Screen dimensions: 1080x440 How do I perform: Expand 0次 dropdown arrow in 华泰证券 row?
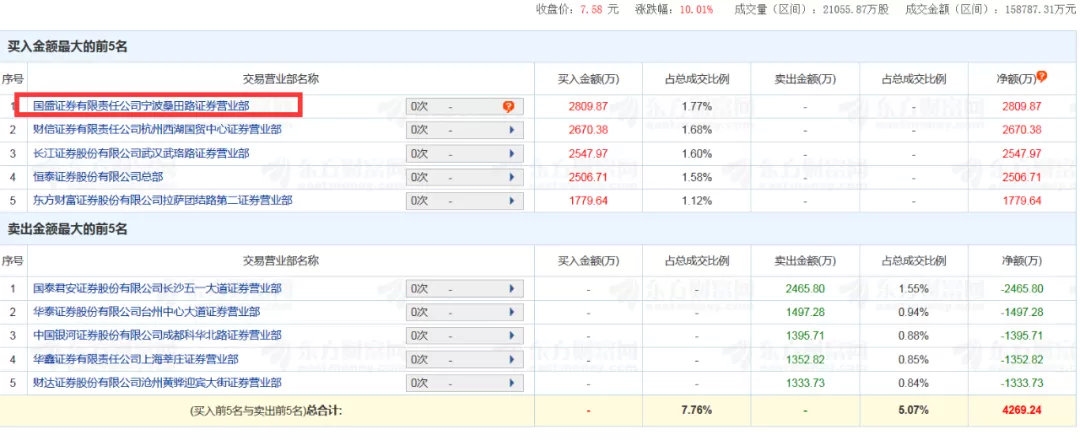pos(511,312)
